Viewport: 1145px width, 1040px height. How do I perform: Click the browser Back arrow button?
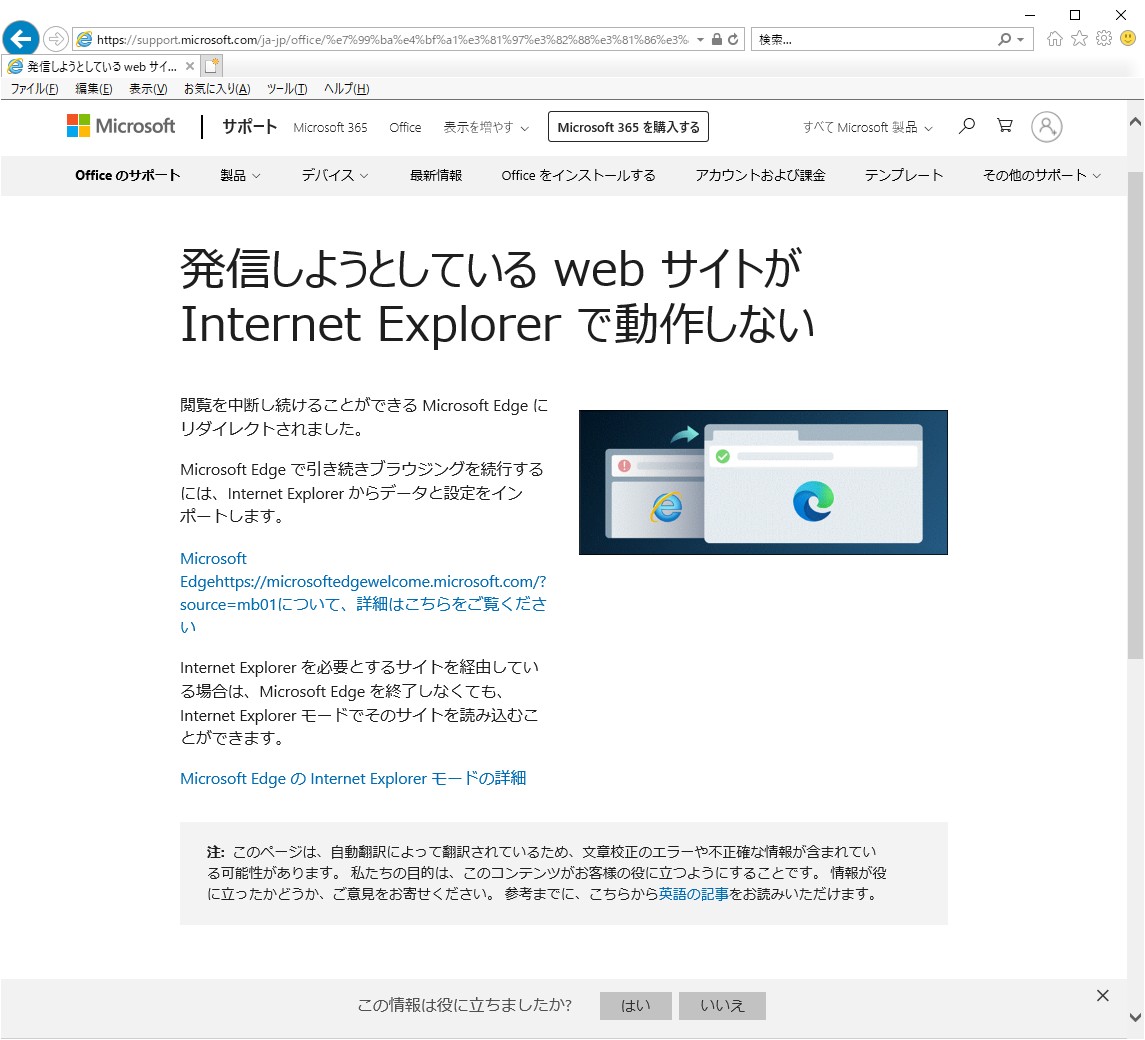[x=20, y=39]
